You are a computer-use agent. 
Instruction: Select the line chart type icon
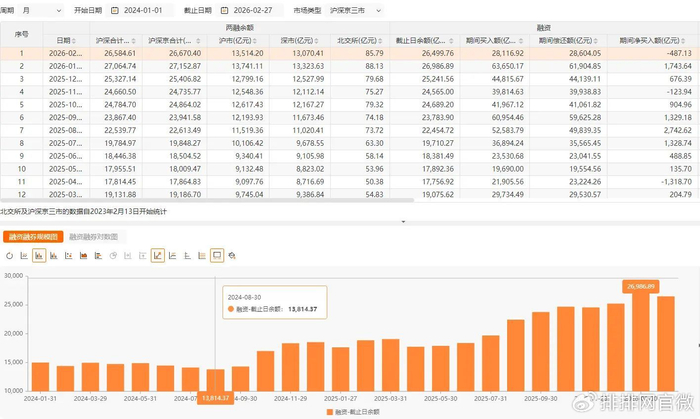point(24,255)
